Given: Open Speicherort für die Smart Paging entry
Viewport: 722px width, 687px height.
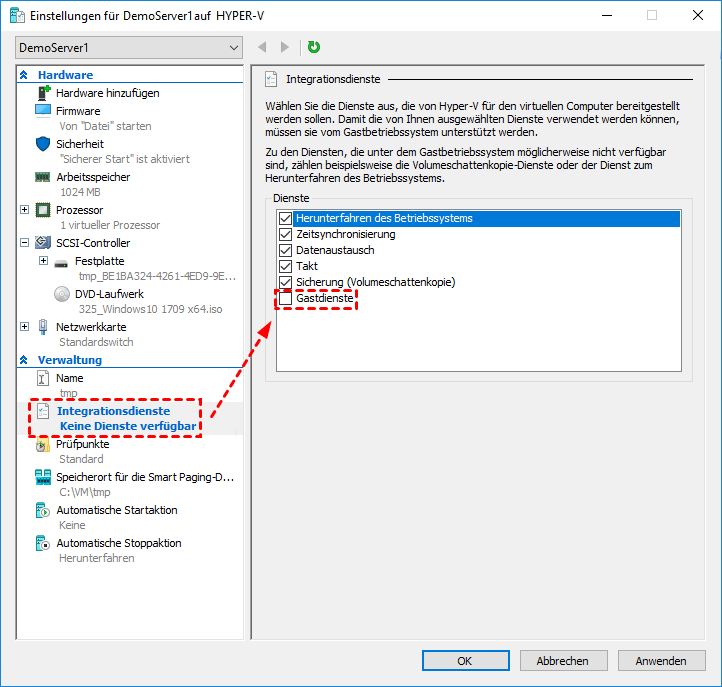Looking at the screenshot, I should [145, 477].
